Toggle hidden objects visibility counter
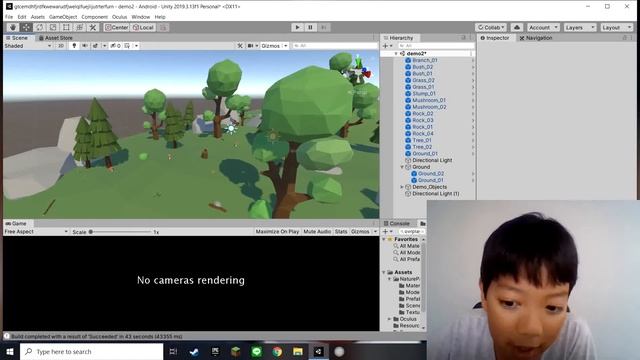Viewport: 640px width, 360px height. [x=116, y=46]
